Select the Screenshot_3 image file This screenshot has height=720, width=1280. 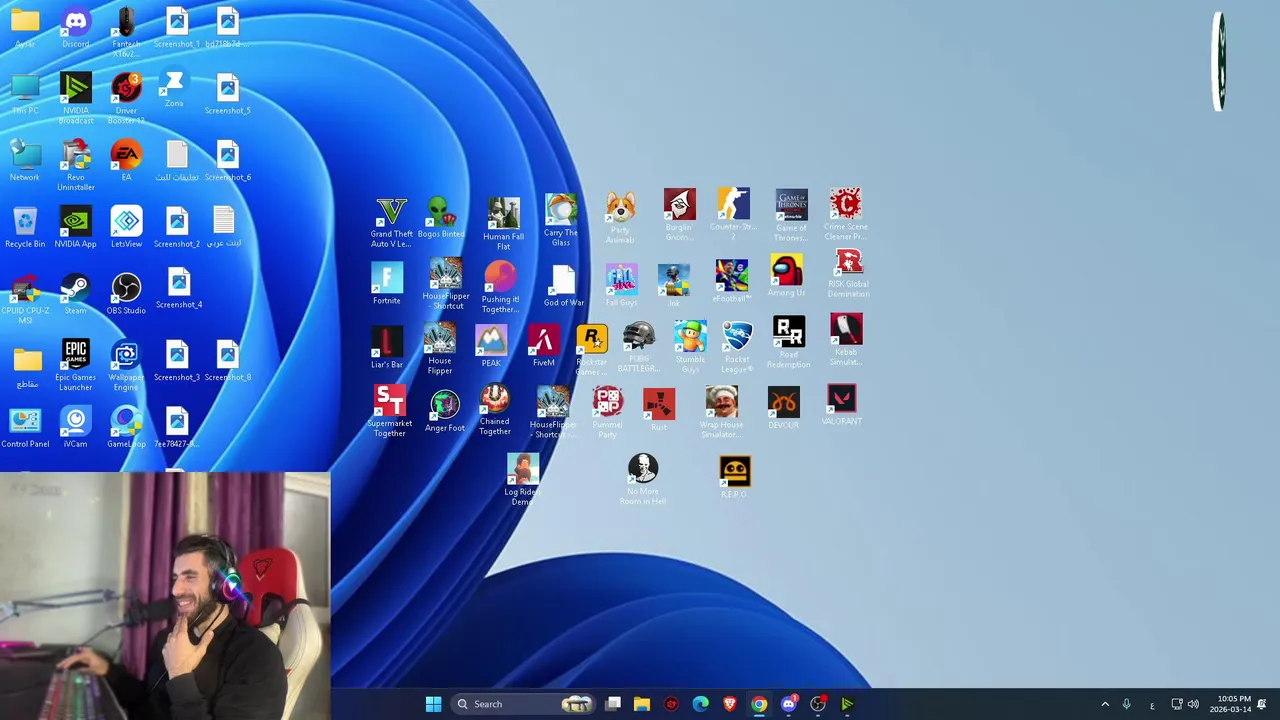pos(177,361)
